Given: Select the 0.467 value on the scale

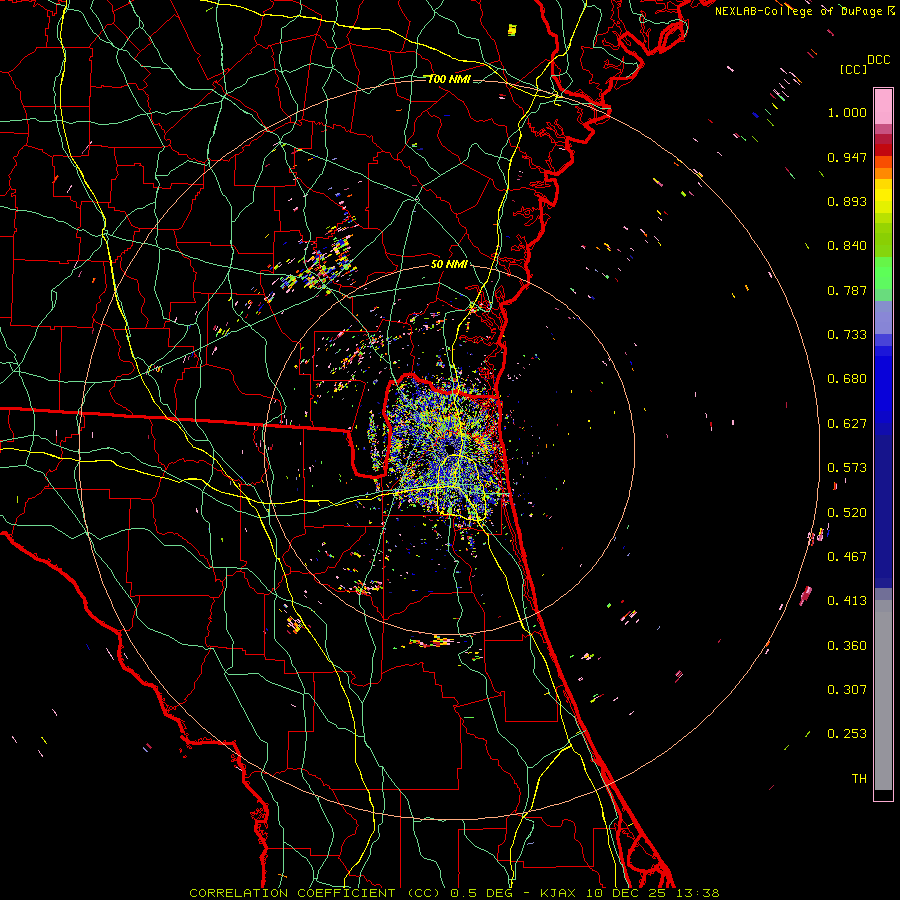Looking at the screenshot, I should [847, 557].
